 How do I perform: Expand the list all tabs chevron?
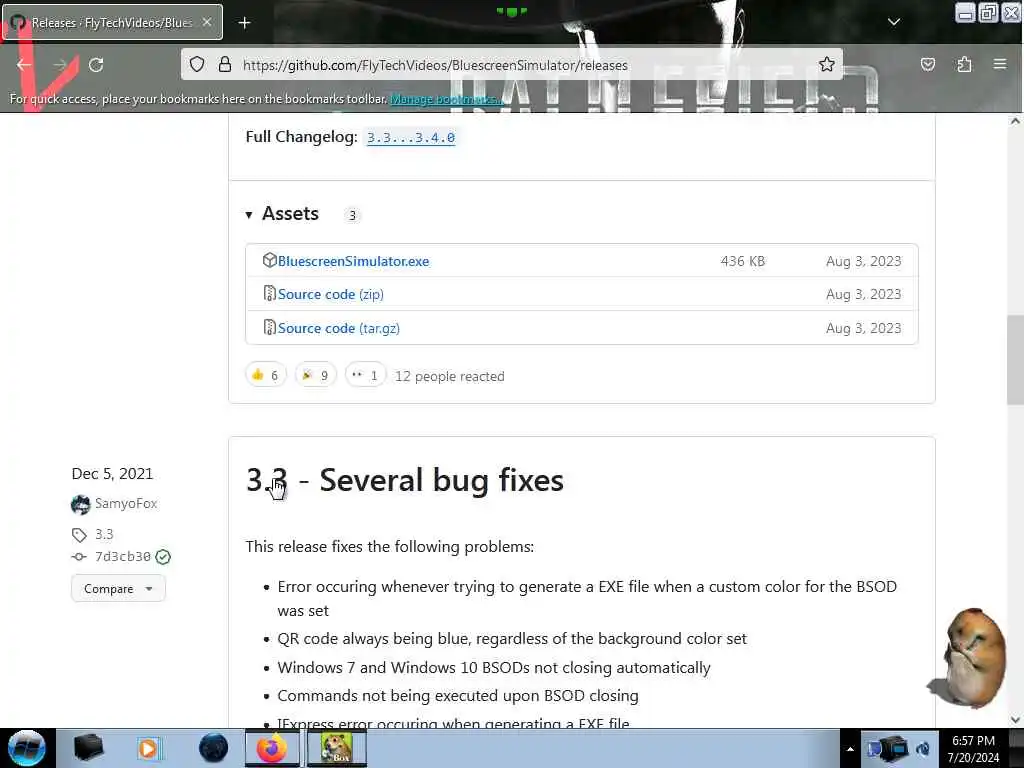(893, 22)
